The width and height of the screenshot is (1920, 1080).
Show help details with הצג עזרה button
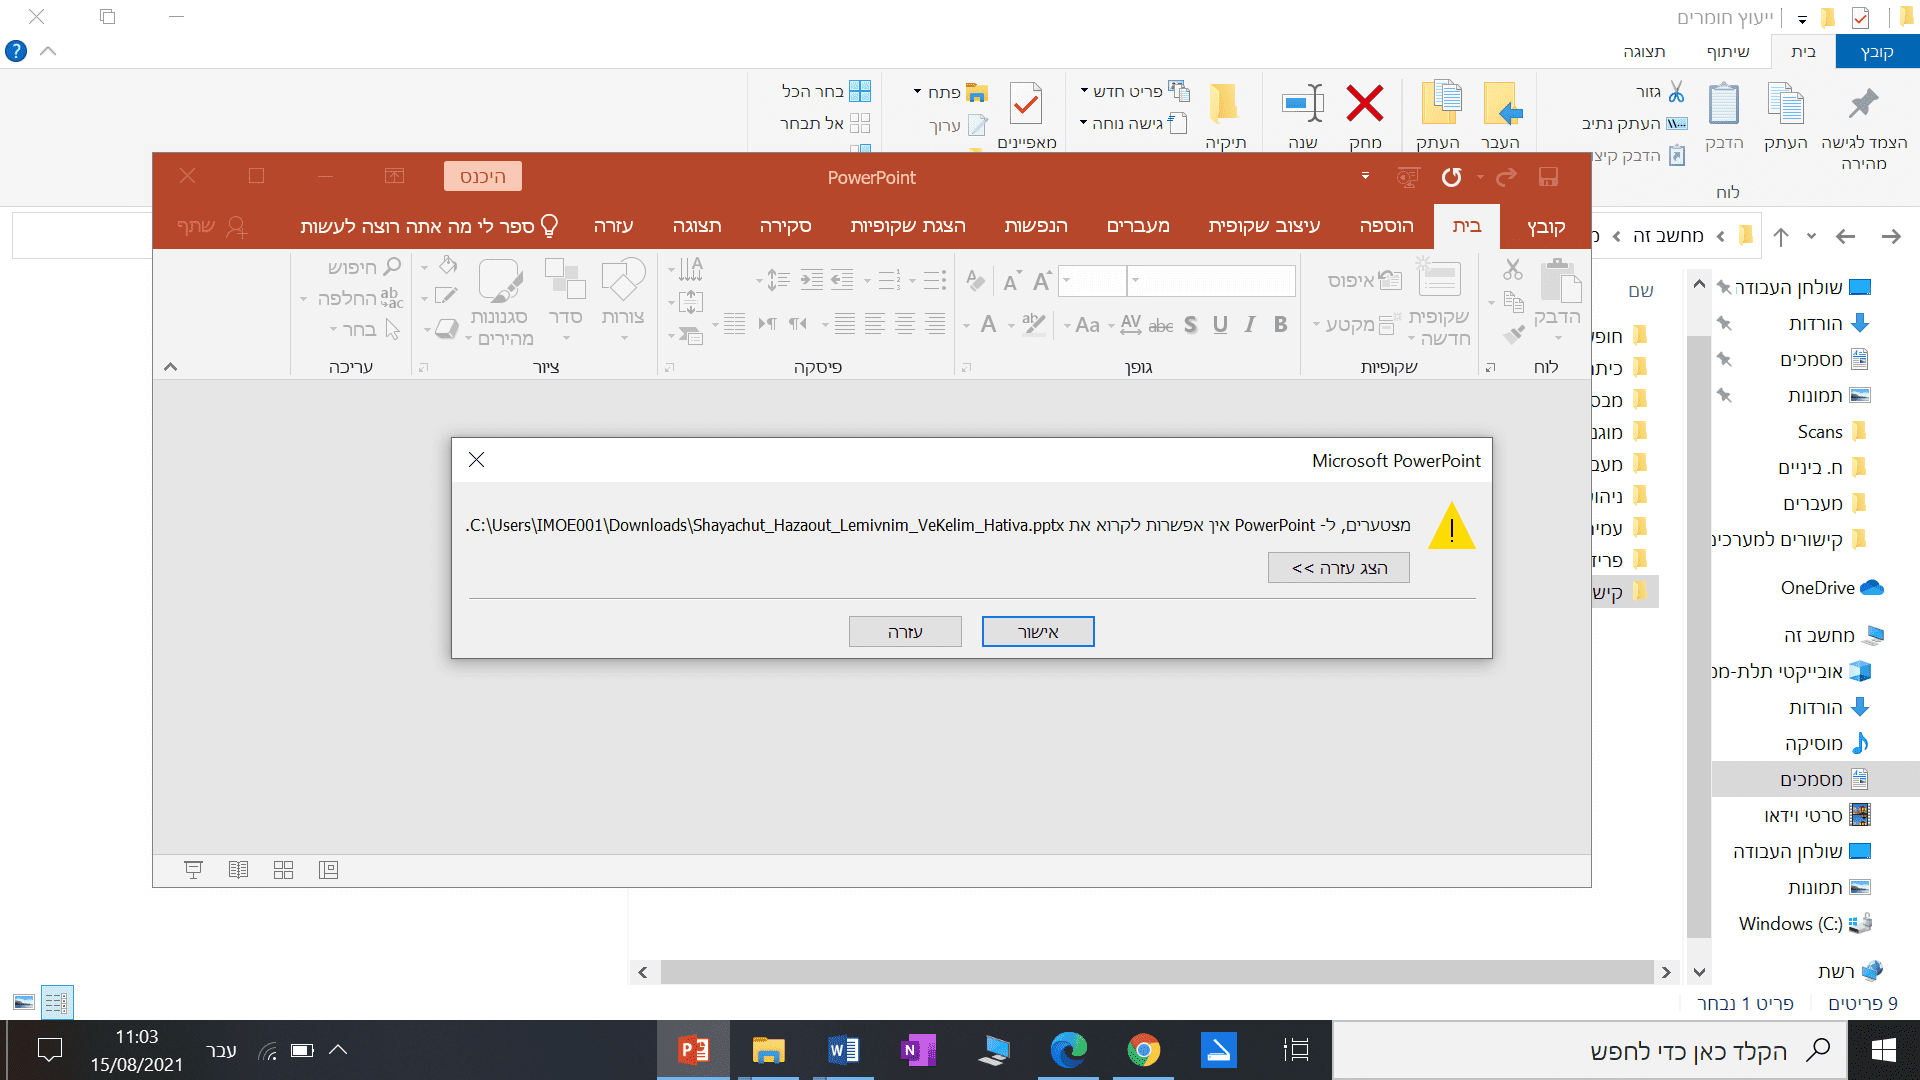[x=1338, y=568]
